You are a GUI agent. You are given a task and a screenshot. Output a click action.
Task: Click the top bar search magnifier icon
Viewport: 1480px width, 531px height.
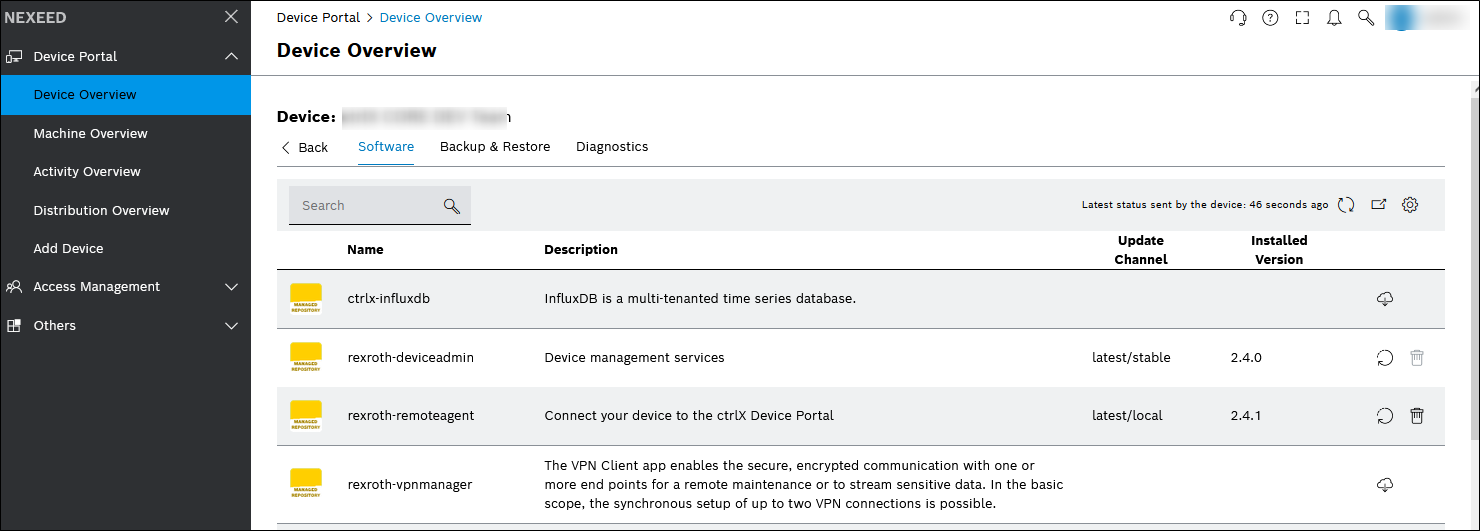(x=1366, y=18)
